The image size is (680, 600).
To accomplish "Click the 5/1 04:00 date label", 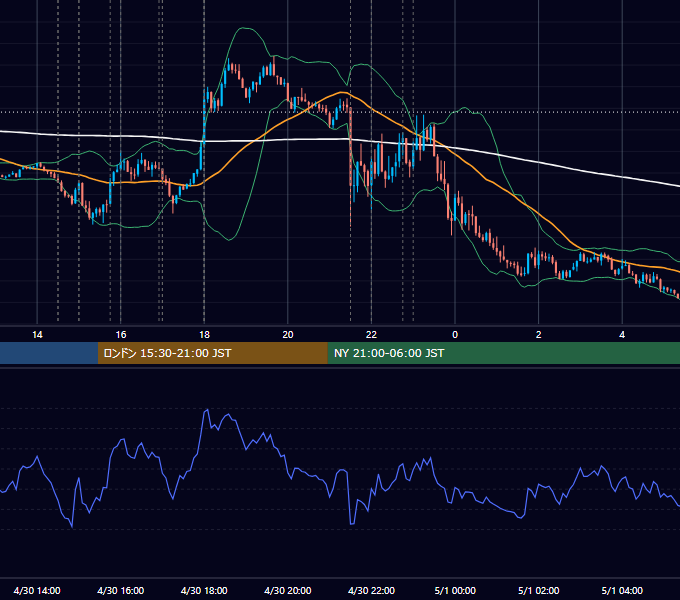I will 622,590.
